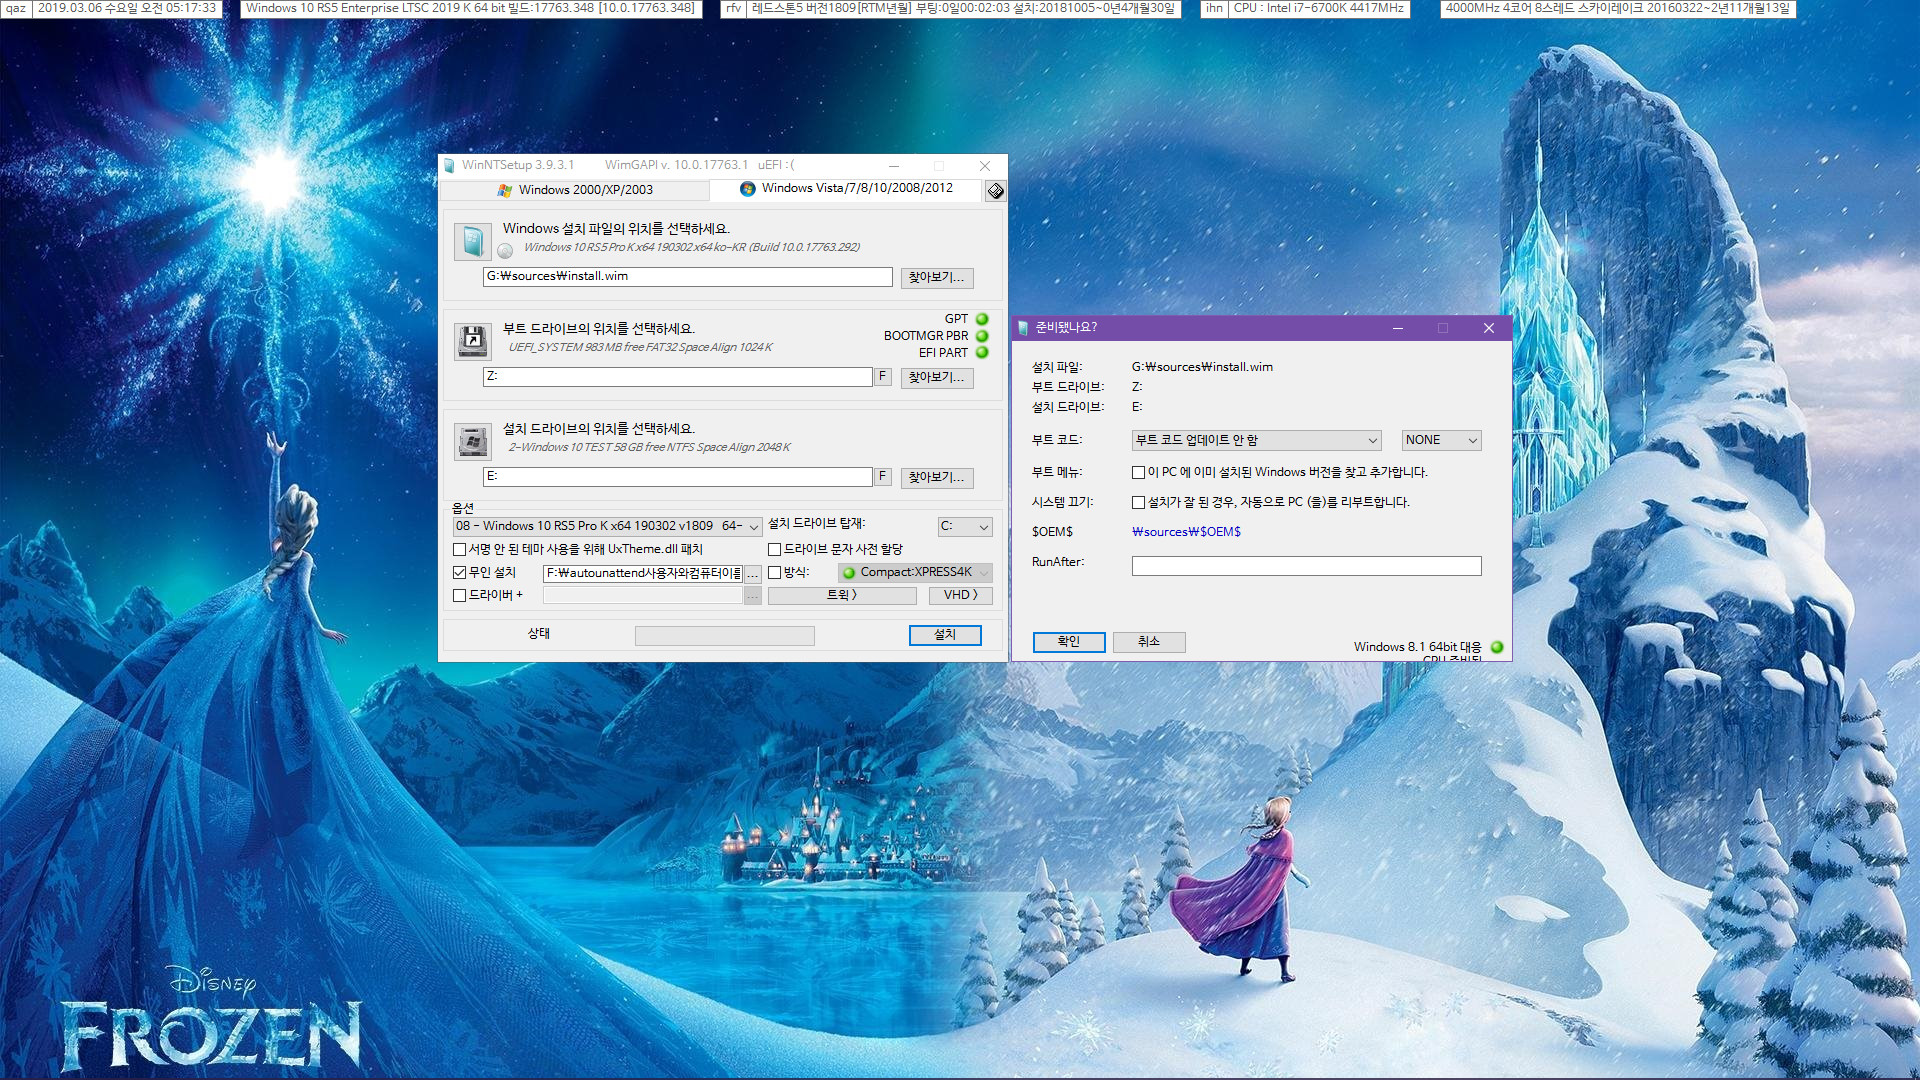1920x1080 pixels.
Task: Click the green light next to Compact:XPRESS4K
Action: pos(849,573)
